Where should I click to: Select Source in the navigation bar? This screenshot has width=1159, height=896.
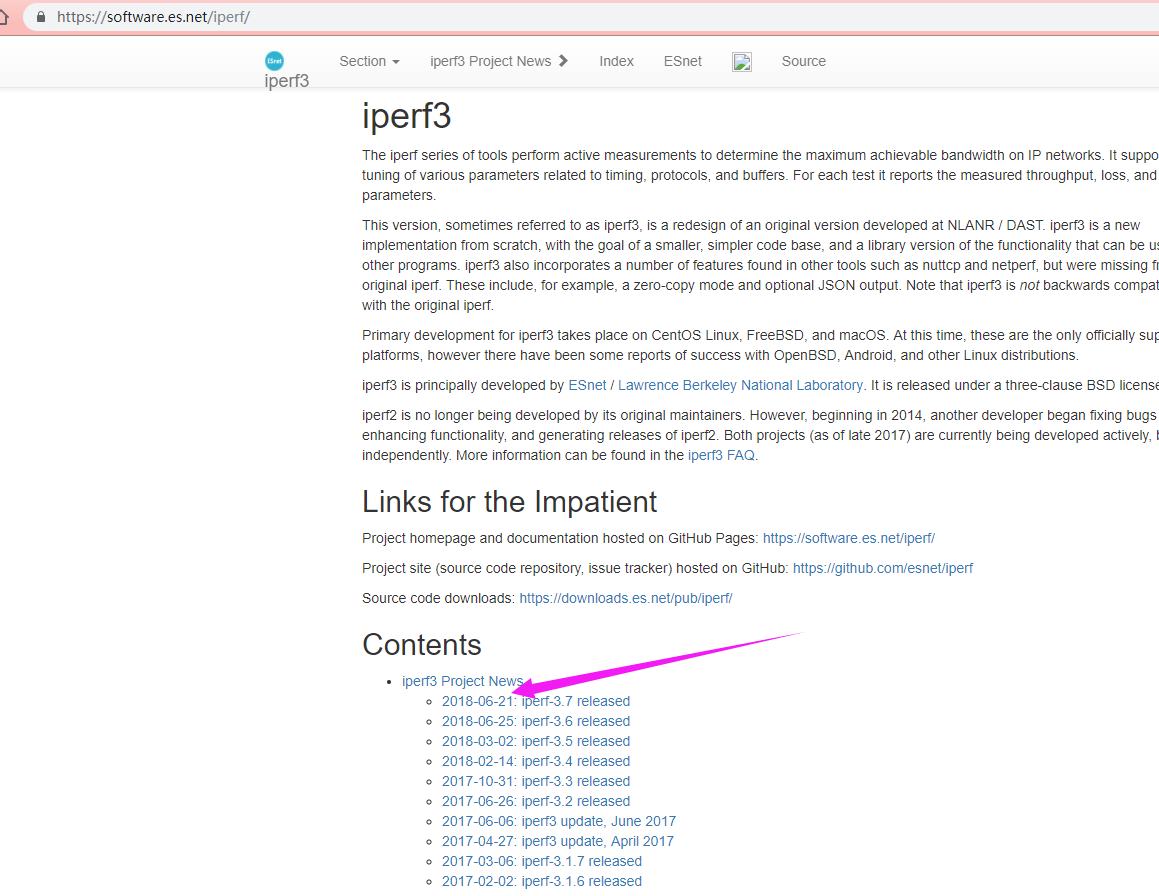803,61
